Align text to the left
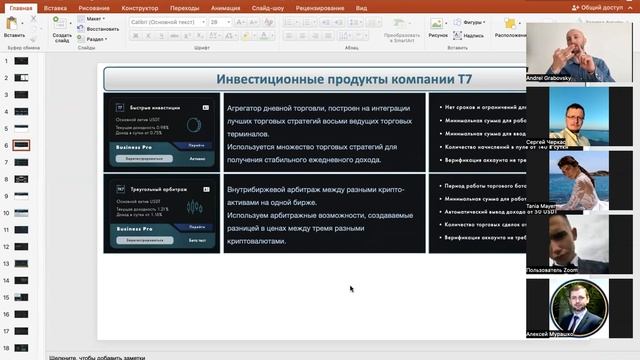This screenshot has width=640, height=360. 289,36
